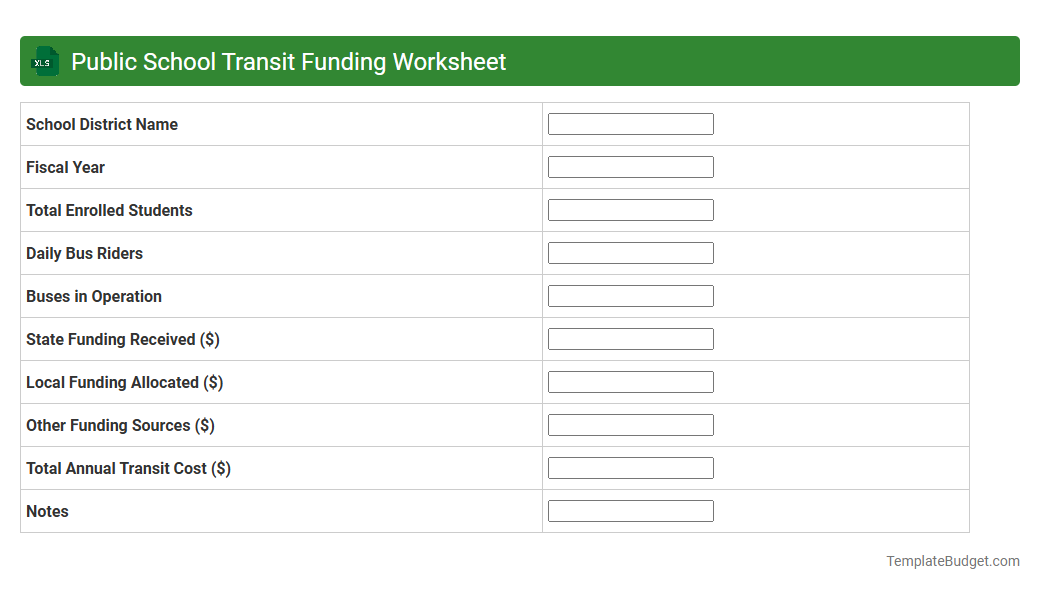The width and height of the screenshot is (1040, 590).
Task: Open the TemplateBudget.com website link
Action: pos(951,560)
